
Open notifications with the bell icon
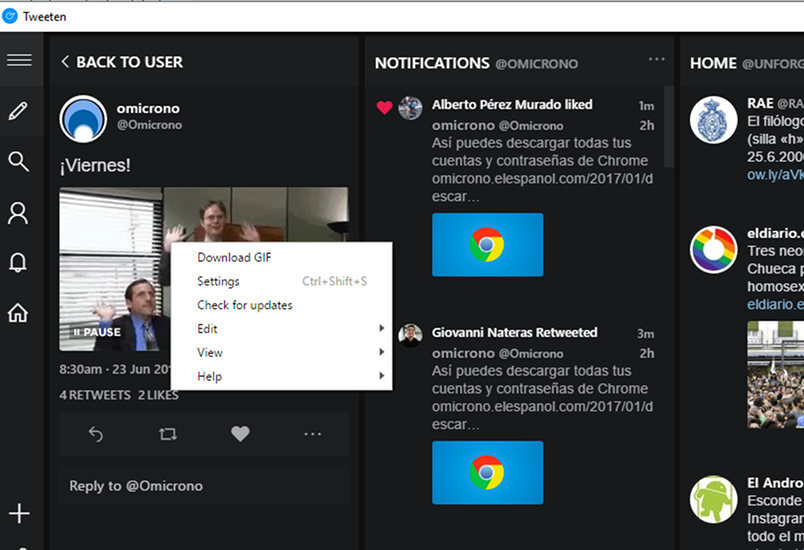pos(18,263)
